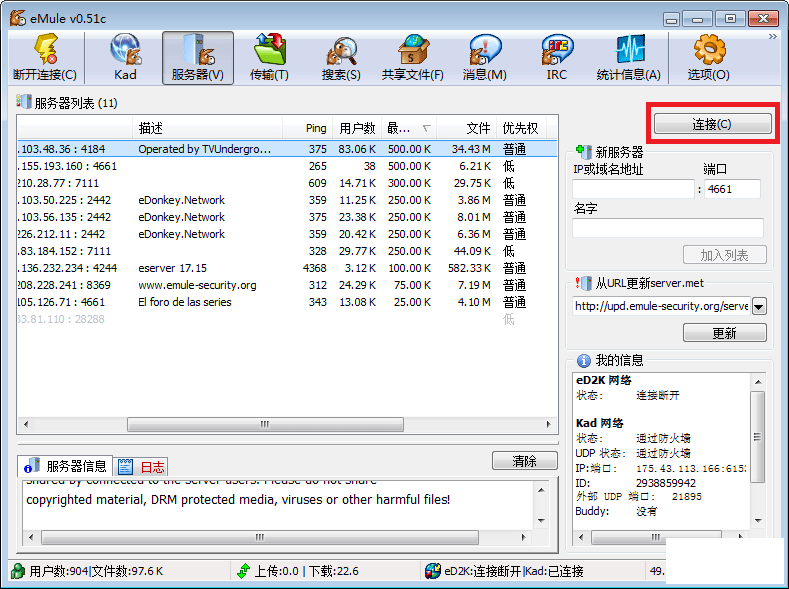This screenshot has width=789, height=589.
Task: Click the server.met URL text field
Action: coord(661,306)
